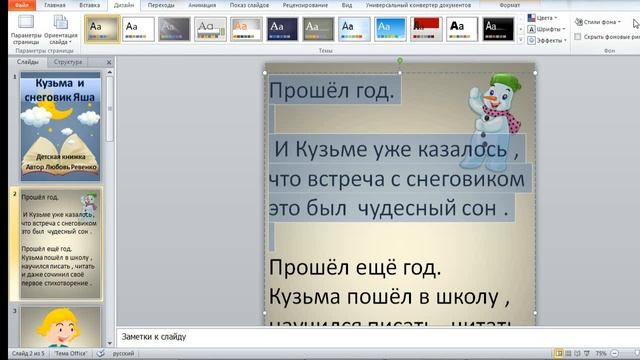Viewport: 640px width, 360px height.
Task: Apply the bright blue sky theme
Action: pos(390,29)
